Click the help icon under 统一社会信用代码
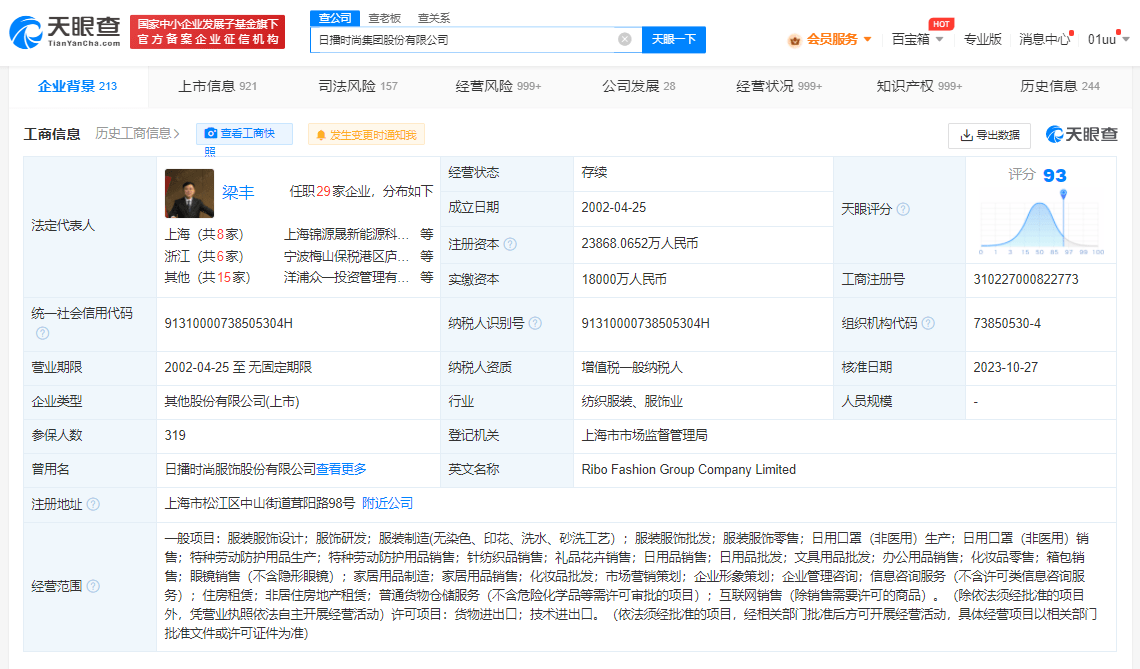Screen dimensions: 1140x669 (42, 333)
